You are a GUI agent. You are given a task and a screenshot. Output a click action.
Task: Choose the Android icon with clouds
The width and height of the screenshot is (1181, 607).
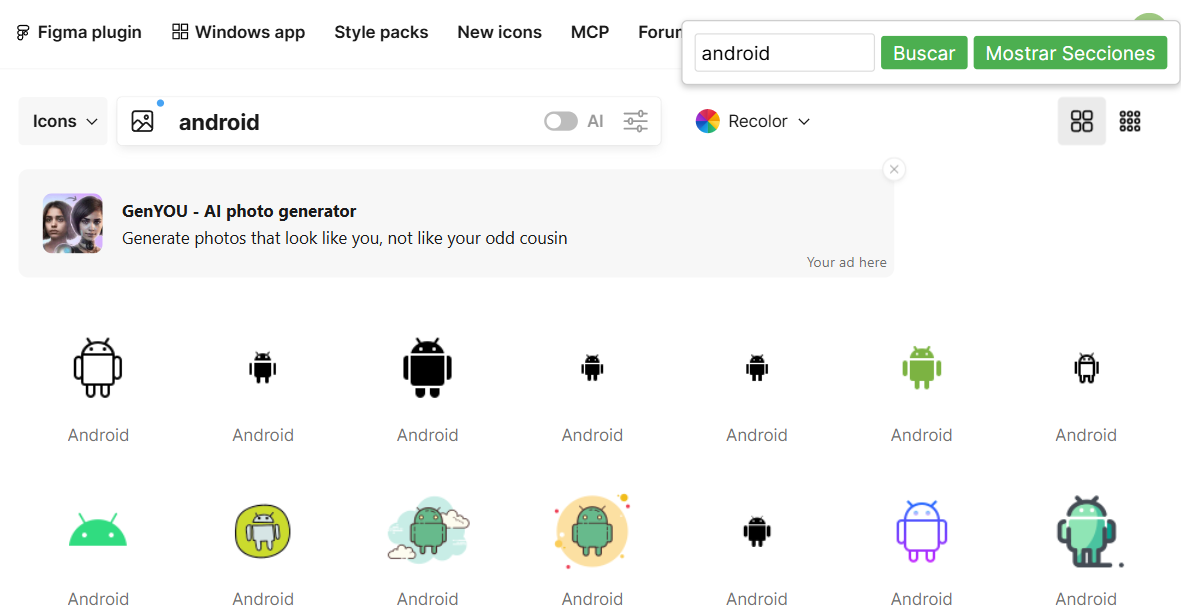(x=428, y=531)
